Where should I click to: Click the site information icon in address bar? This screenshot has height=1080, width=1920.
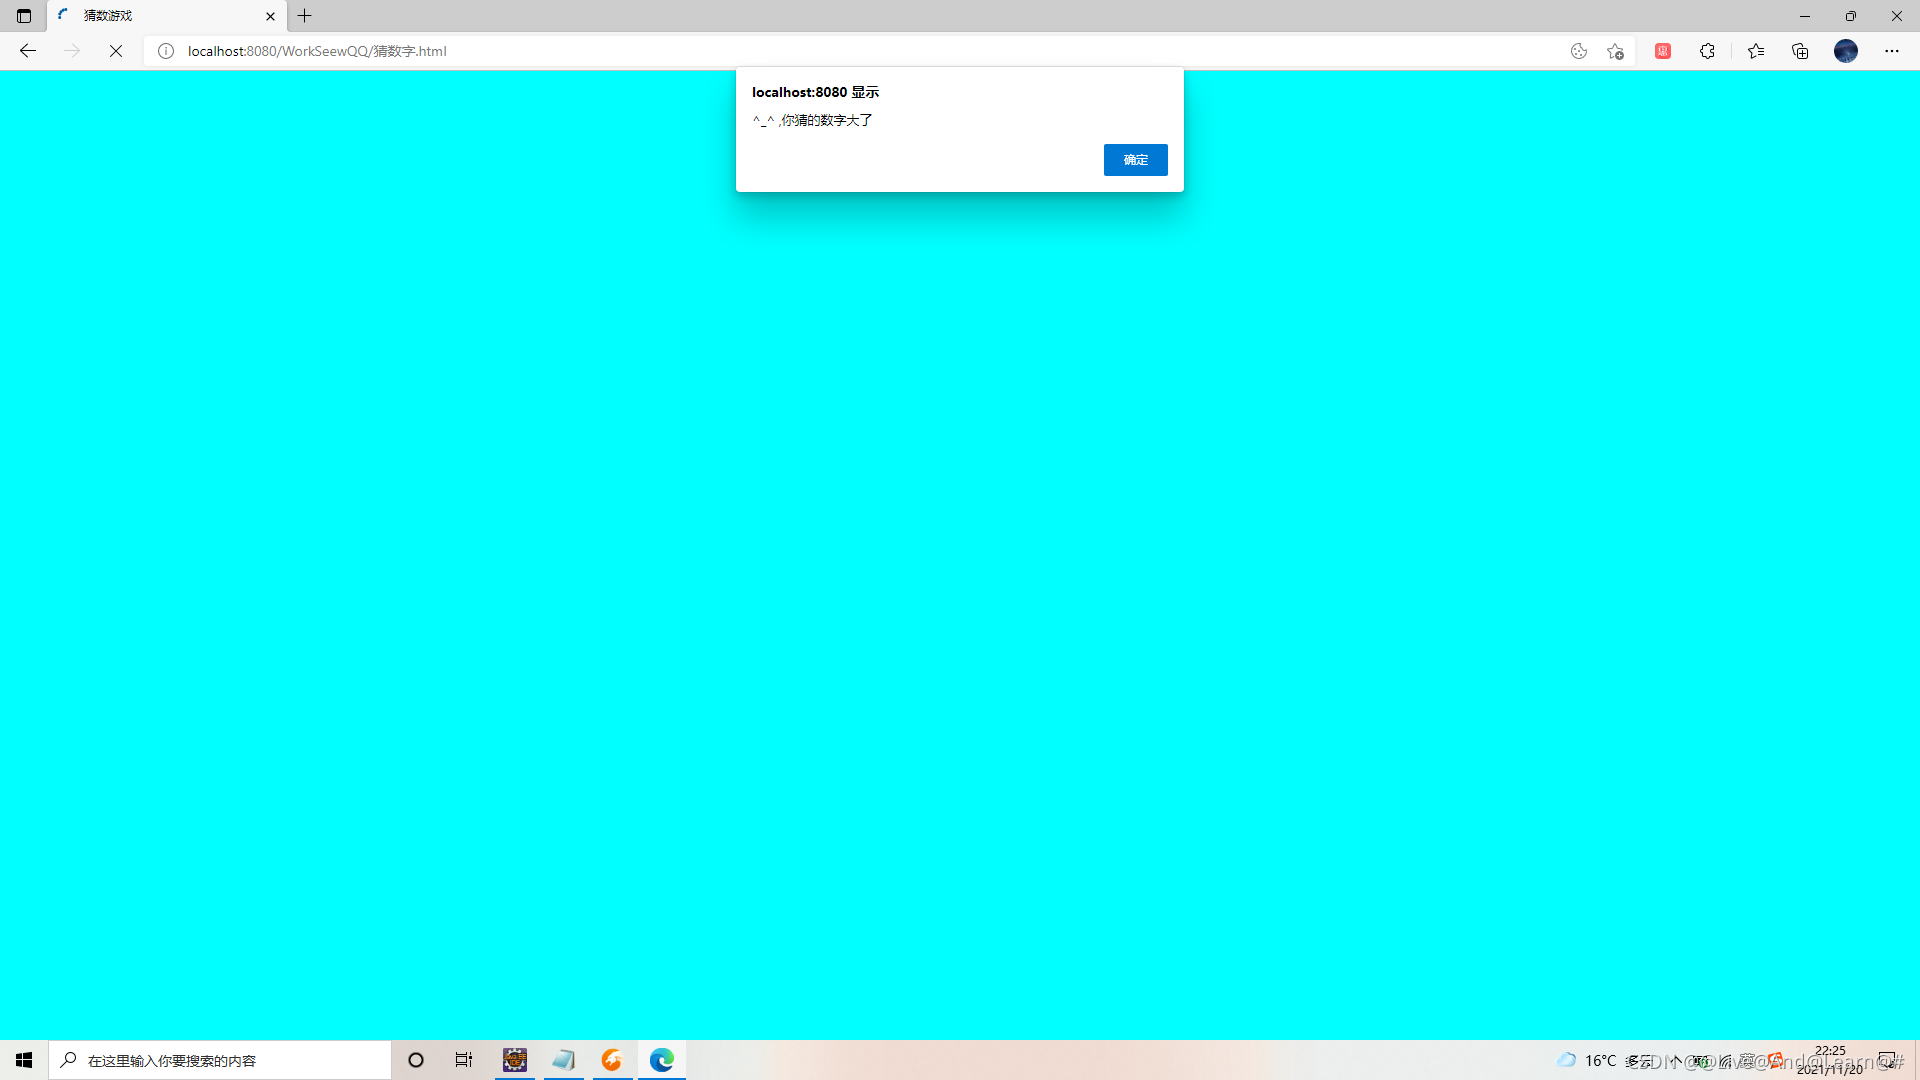[x=166, y=51]
